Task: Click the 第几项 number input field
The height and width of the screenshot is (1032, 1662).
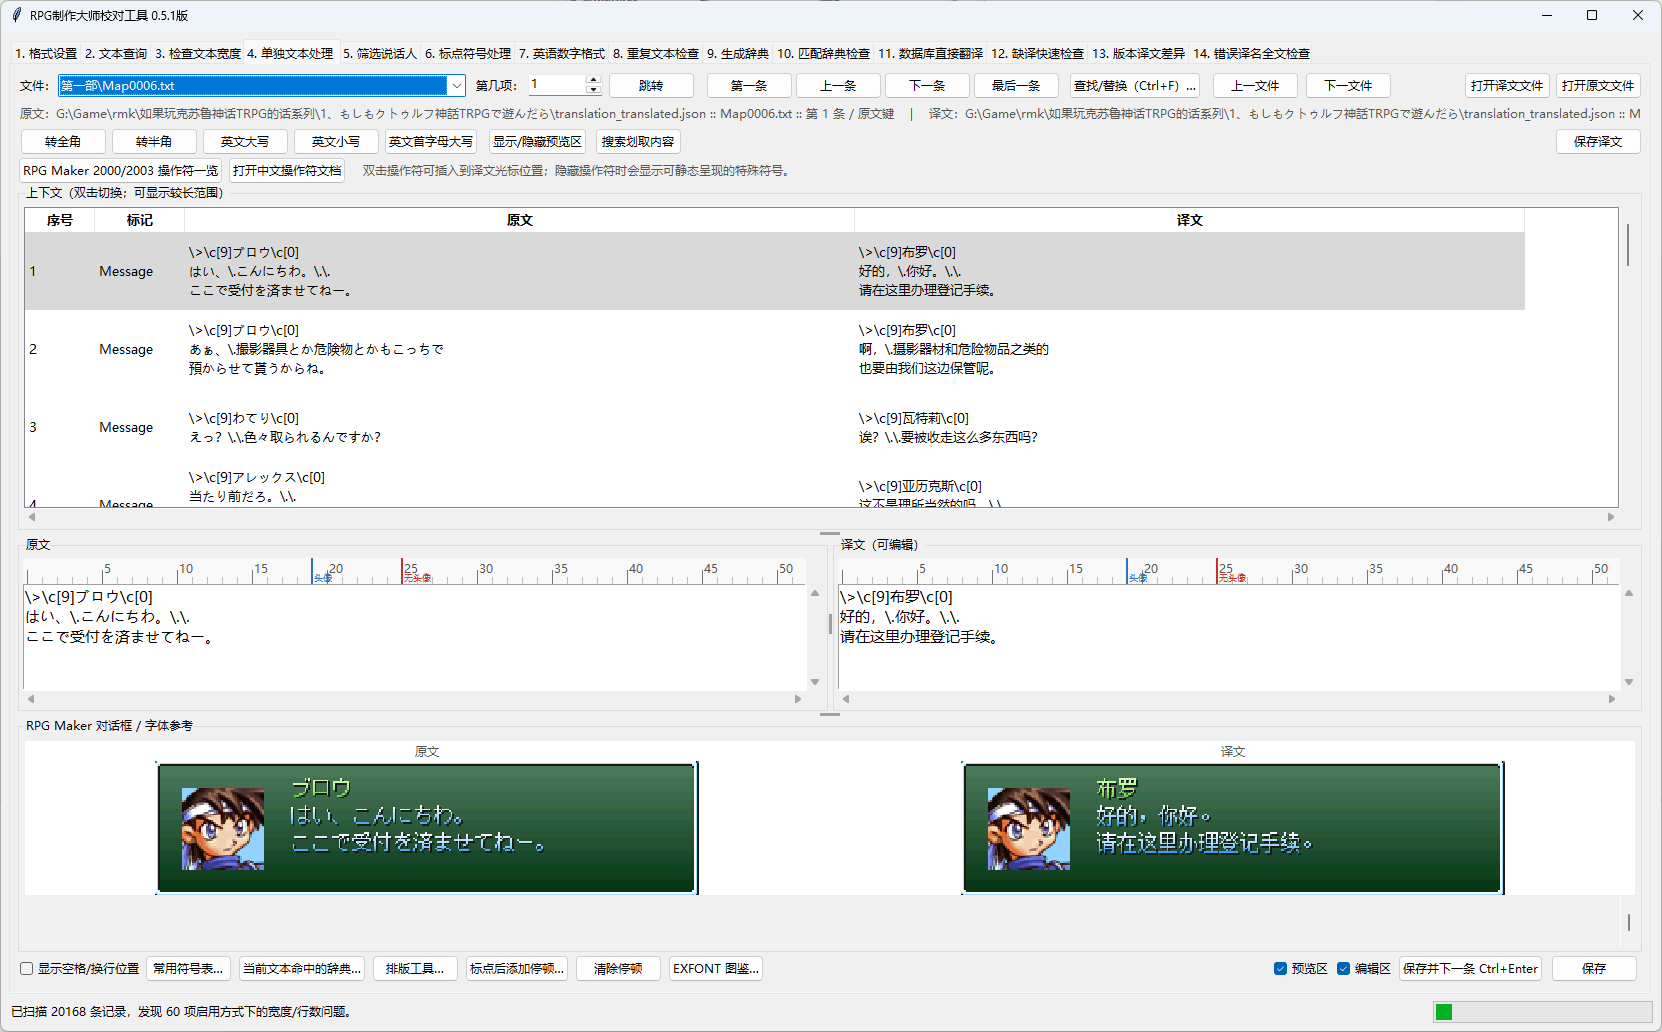Action: pyautogui.click(x=556, y=85)
